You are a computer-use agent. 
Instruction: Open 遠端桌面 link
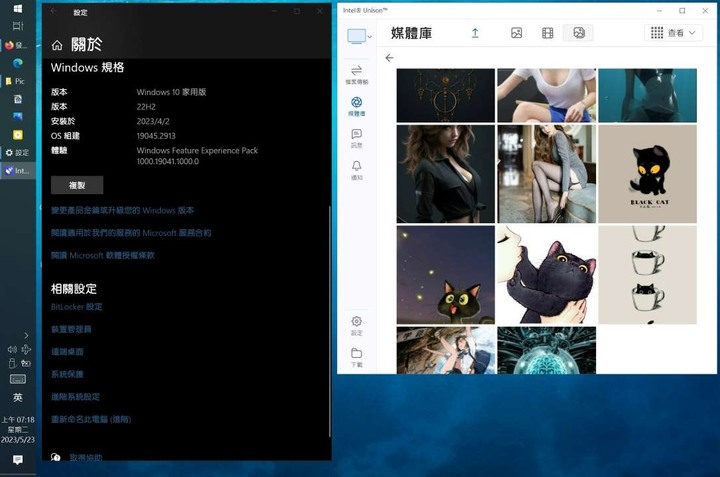point(68,352)
